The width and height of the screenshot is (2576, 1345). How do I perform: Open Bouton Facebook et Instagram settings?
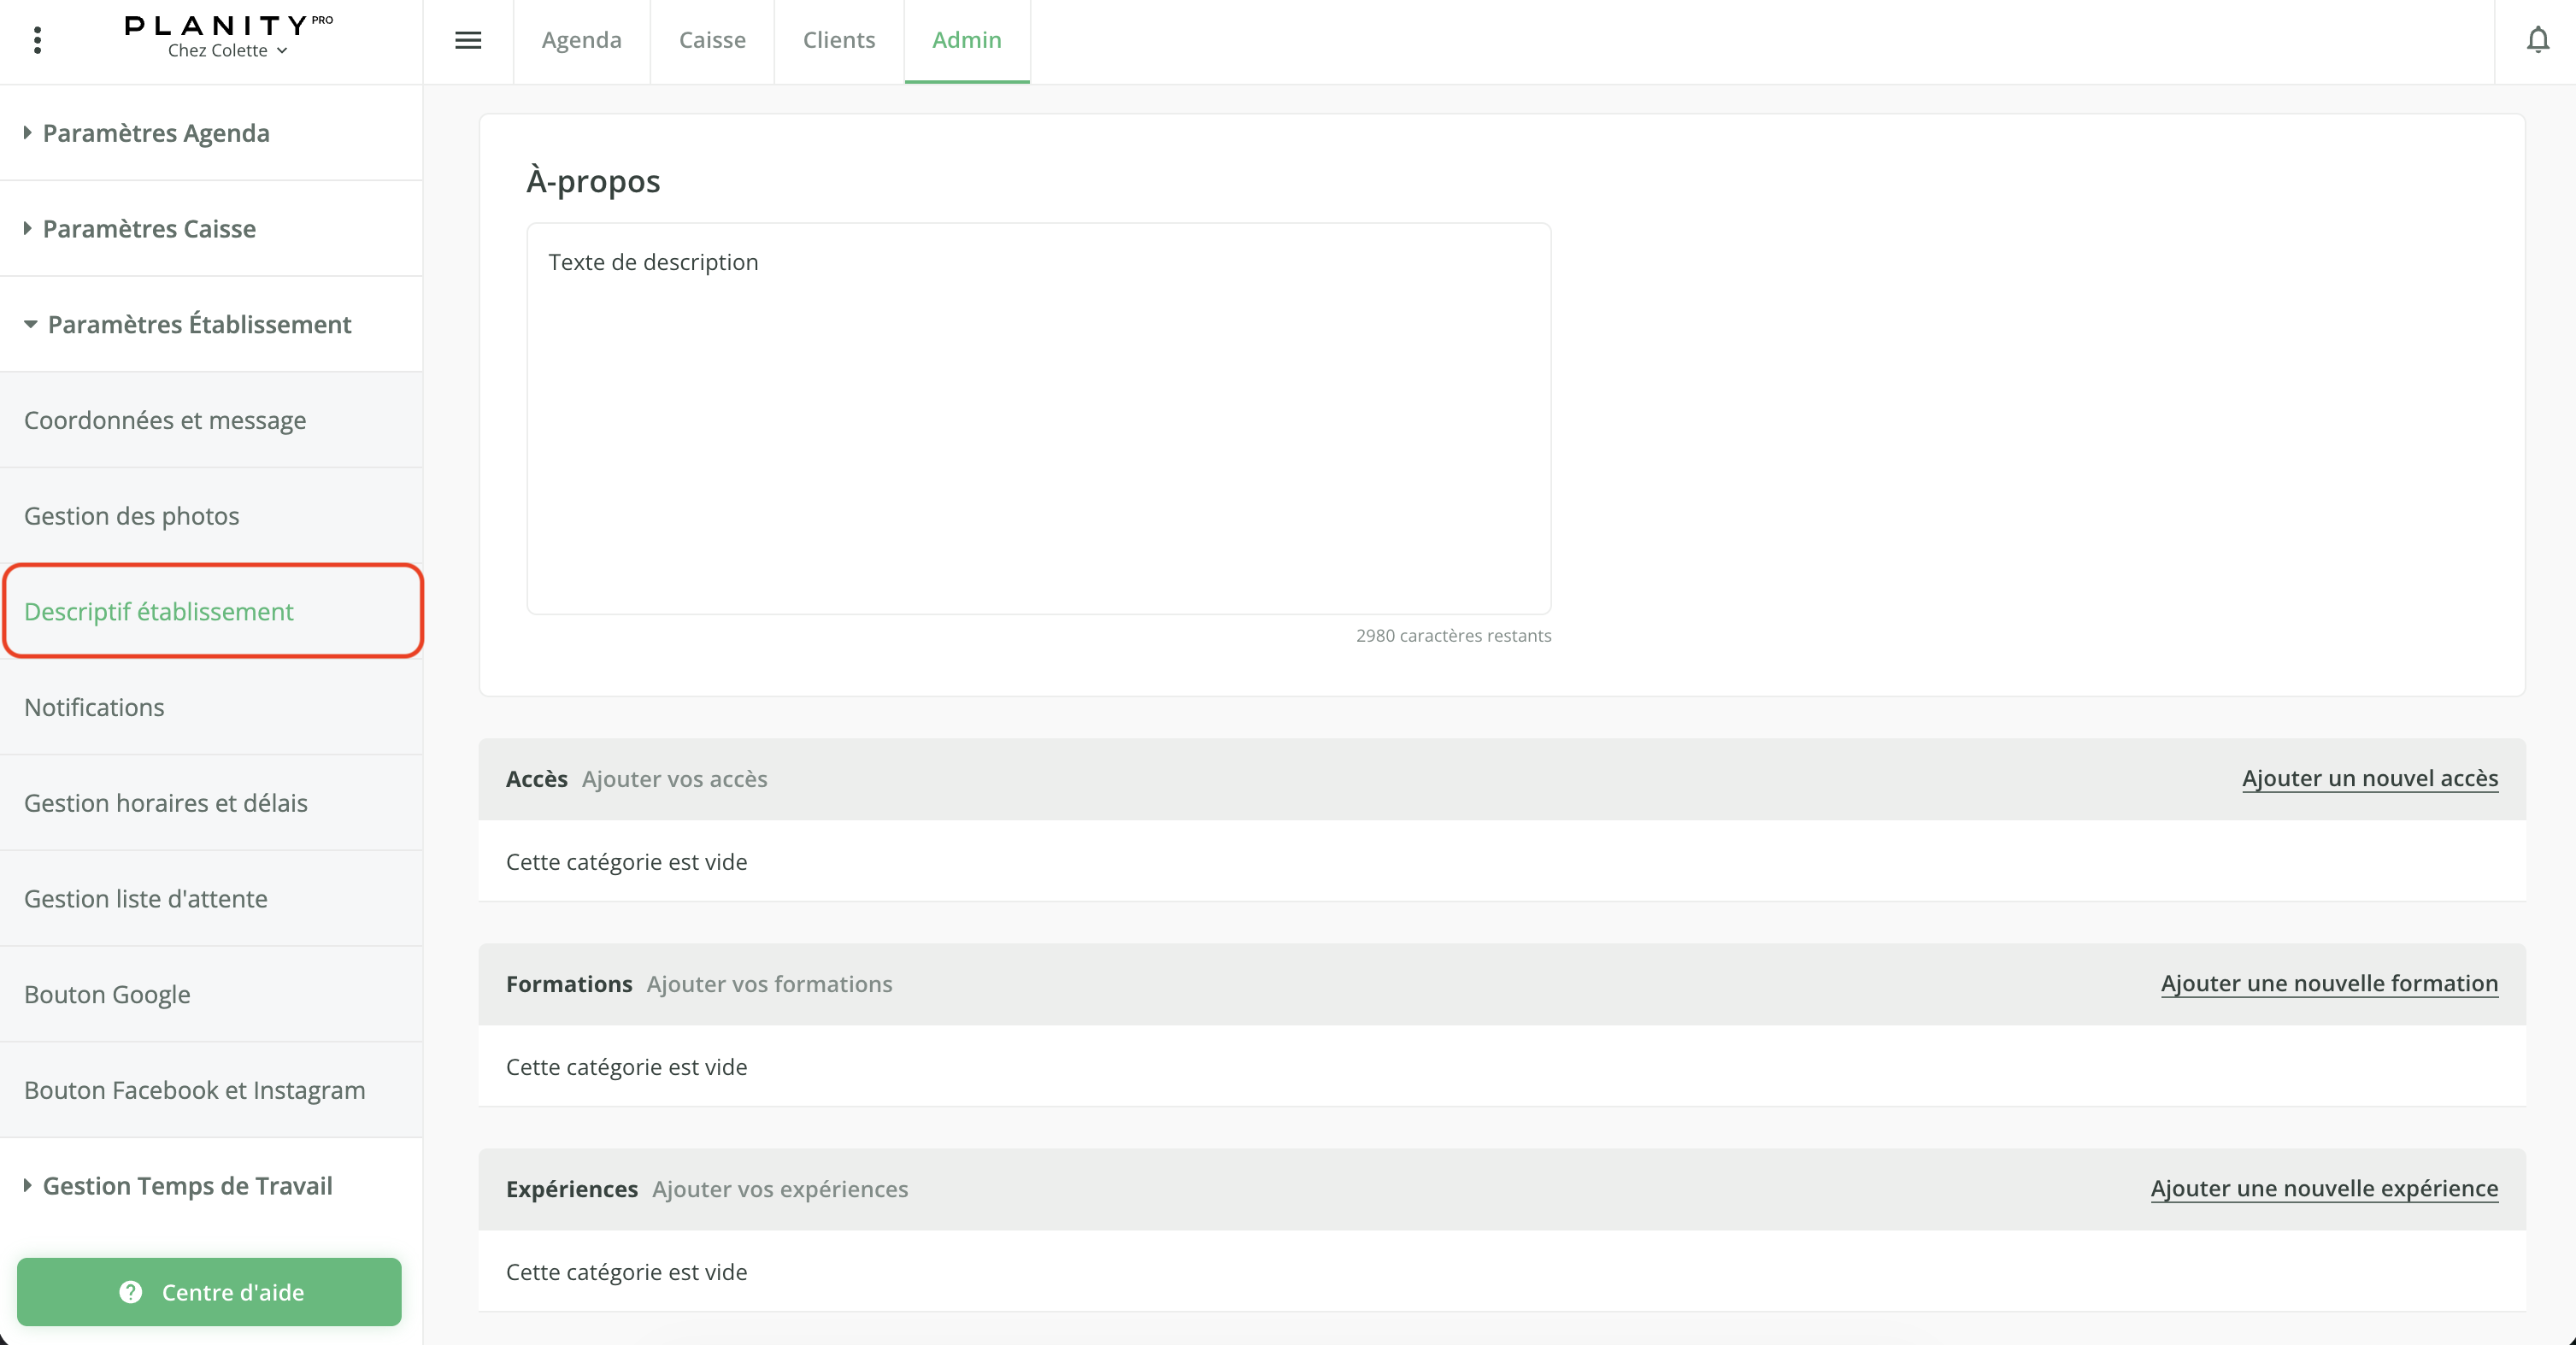195,1090
